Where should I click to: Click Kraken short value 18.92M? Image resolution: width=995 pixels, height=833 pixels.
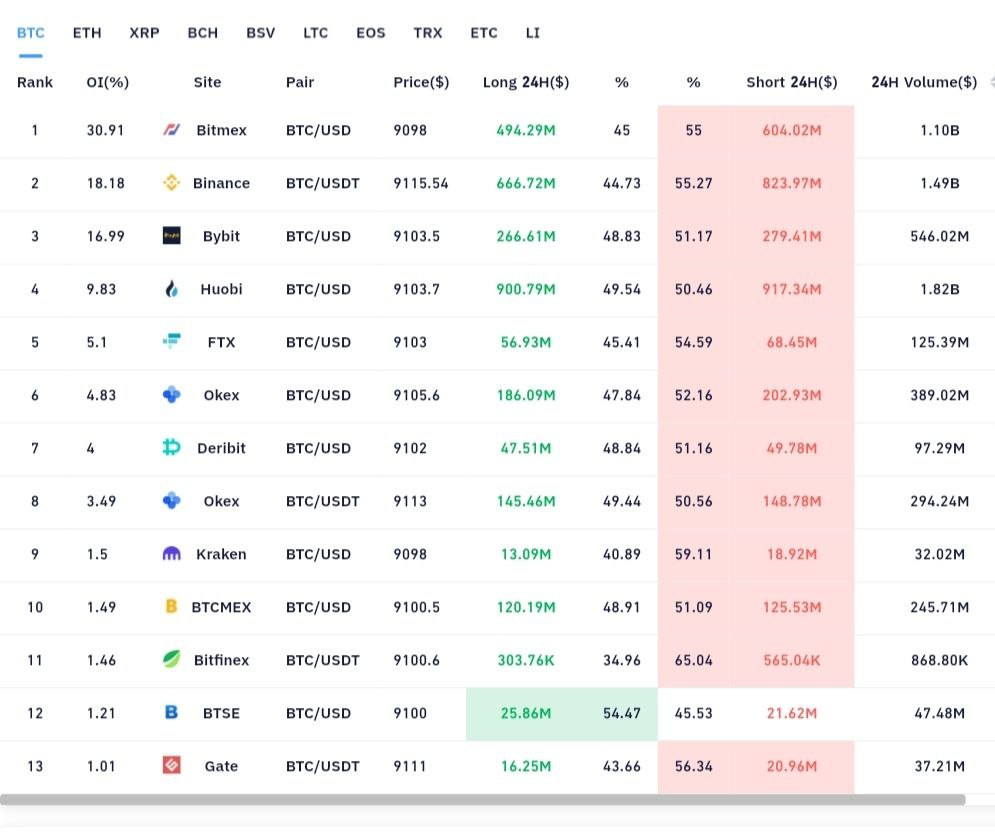point(792,554)
